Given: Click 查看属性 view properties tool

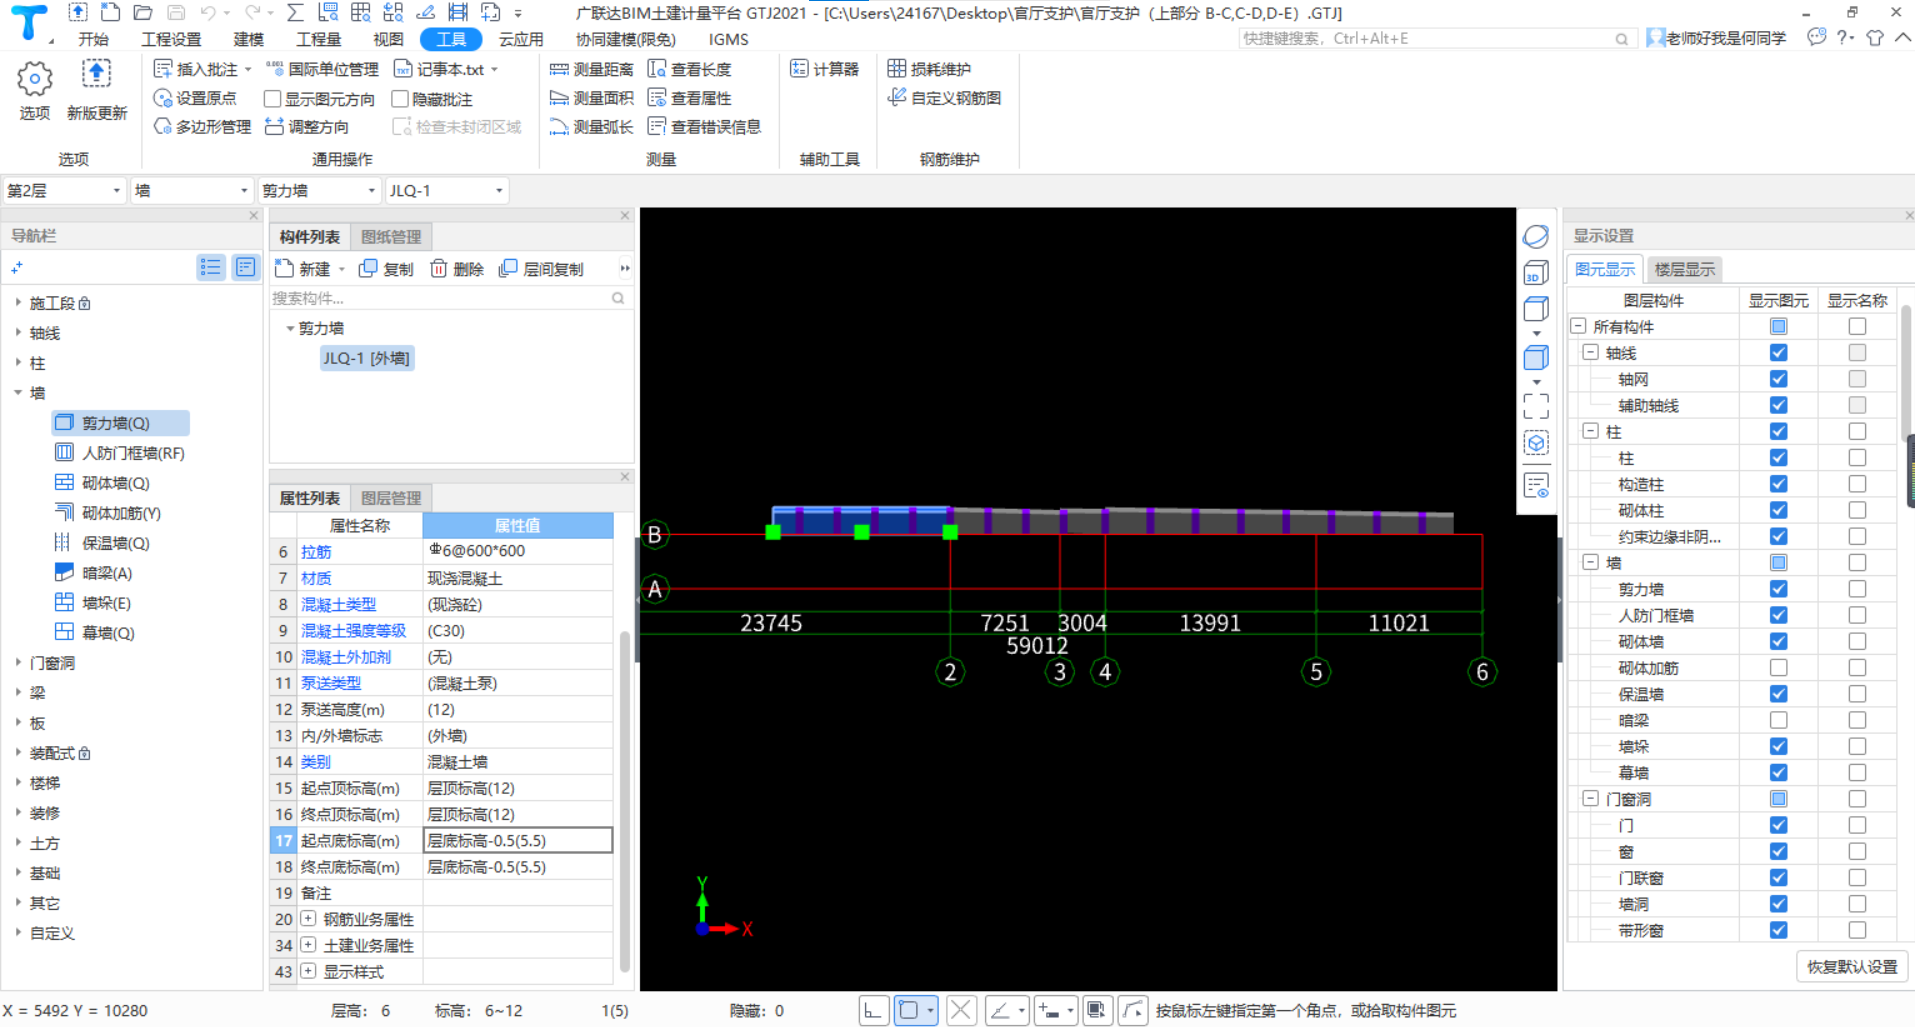Looking at the screenshot, I should (x=690, y=98).
